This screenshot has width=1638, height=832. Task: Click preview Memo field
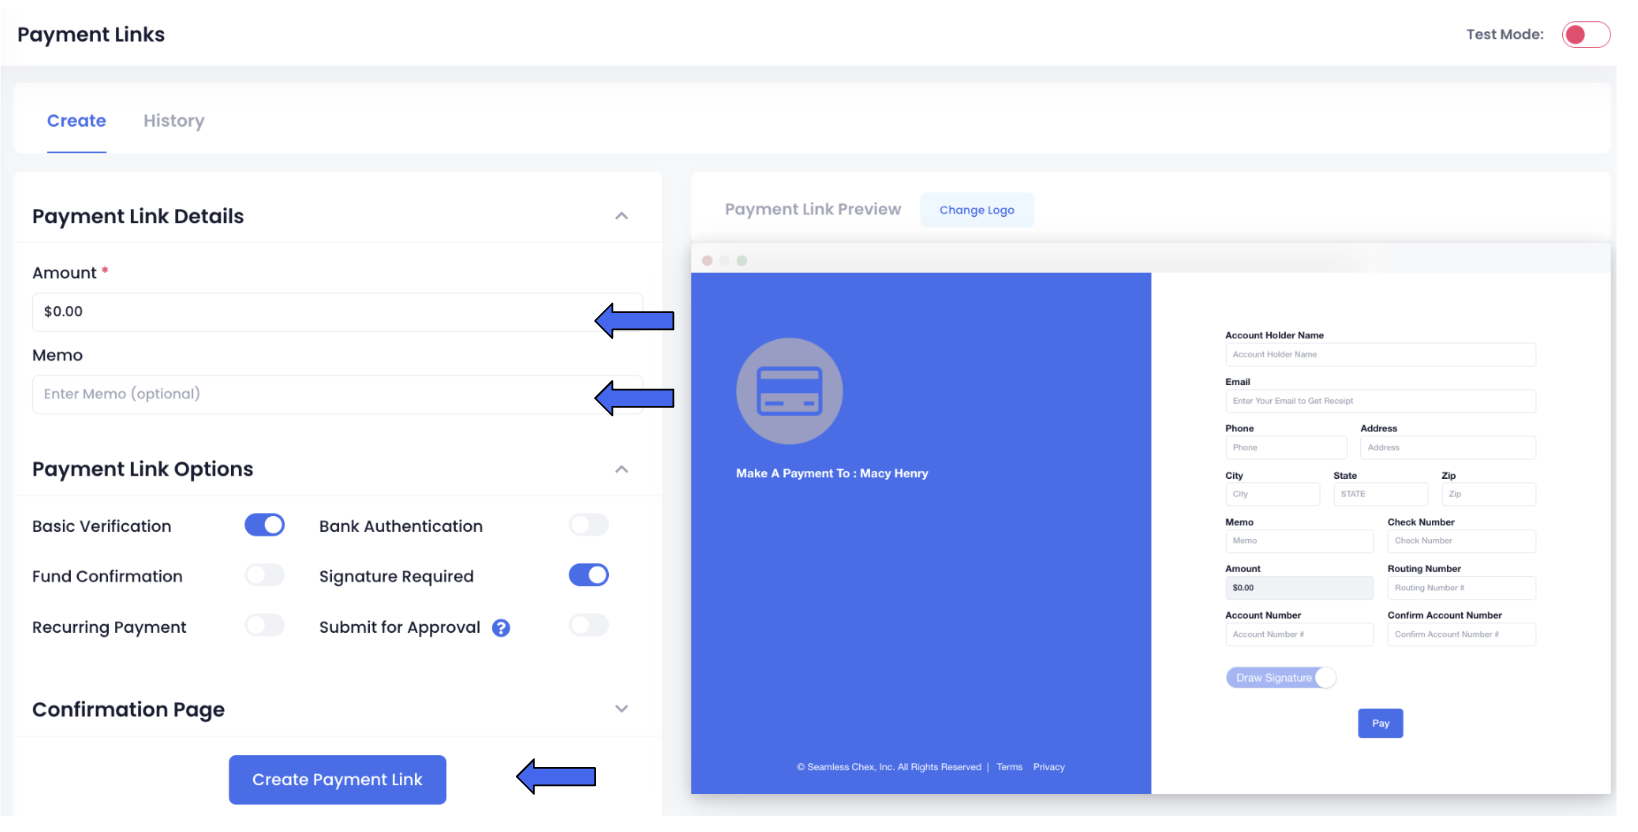pyautogui.click(x=1300, y=541)
